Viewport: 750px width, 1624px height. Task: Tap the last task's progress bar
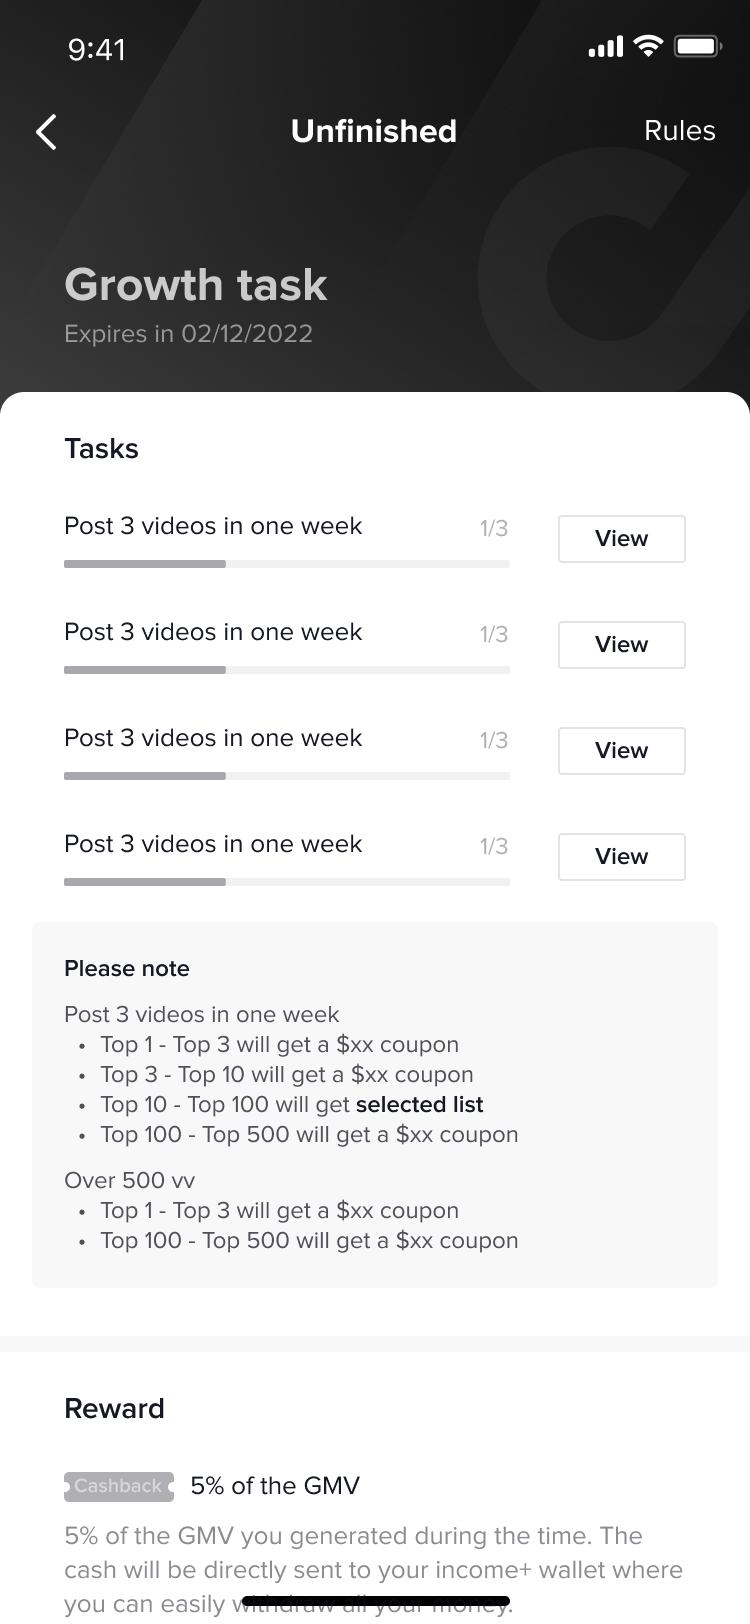(286, 882)
